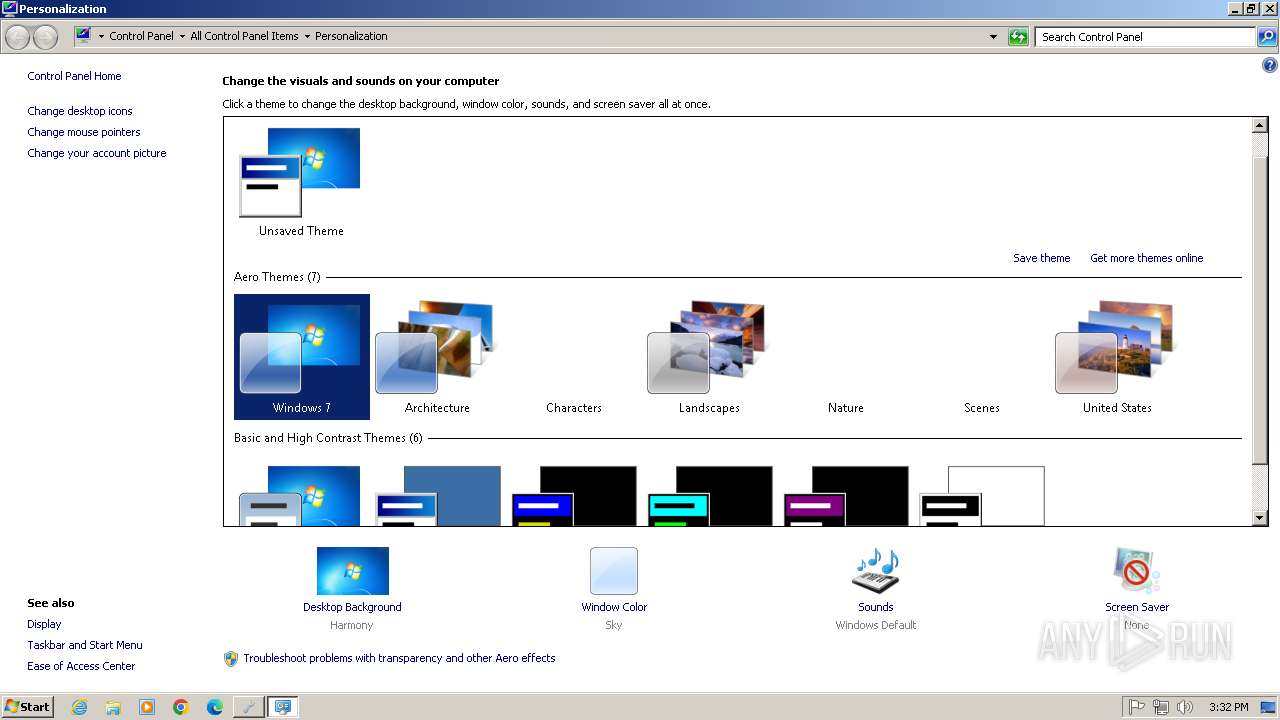The height and width of the screenshot is (720, 1280).
Task: Open Change desktop icons link
Action: [x=80, y=111]
